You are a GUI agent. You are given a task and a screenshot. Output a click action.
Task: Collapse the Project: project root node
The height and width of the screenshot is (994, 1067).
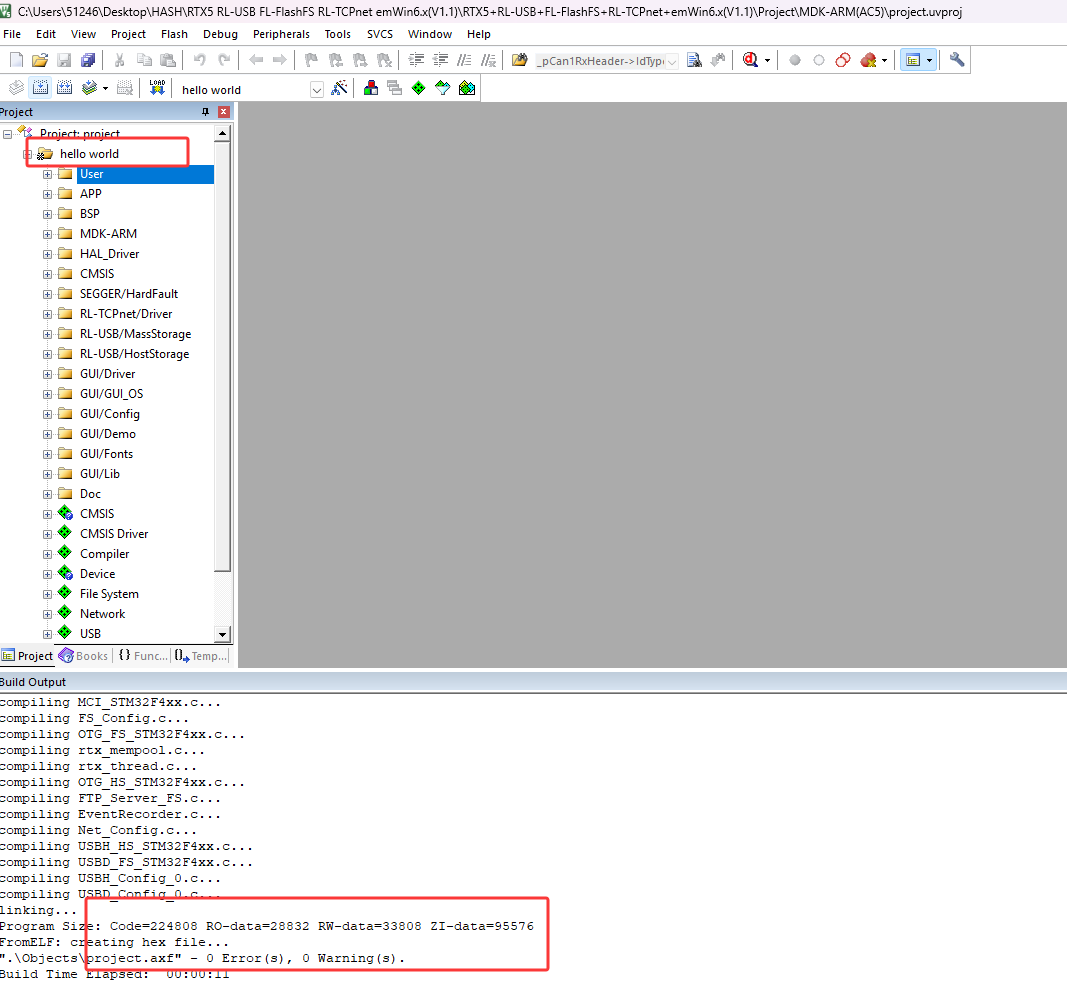coord(7,134)
